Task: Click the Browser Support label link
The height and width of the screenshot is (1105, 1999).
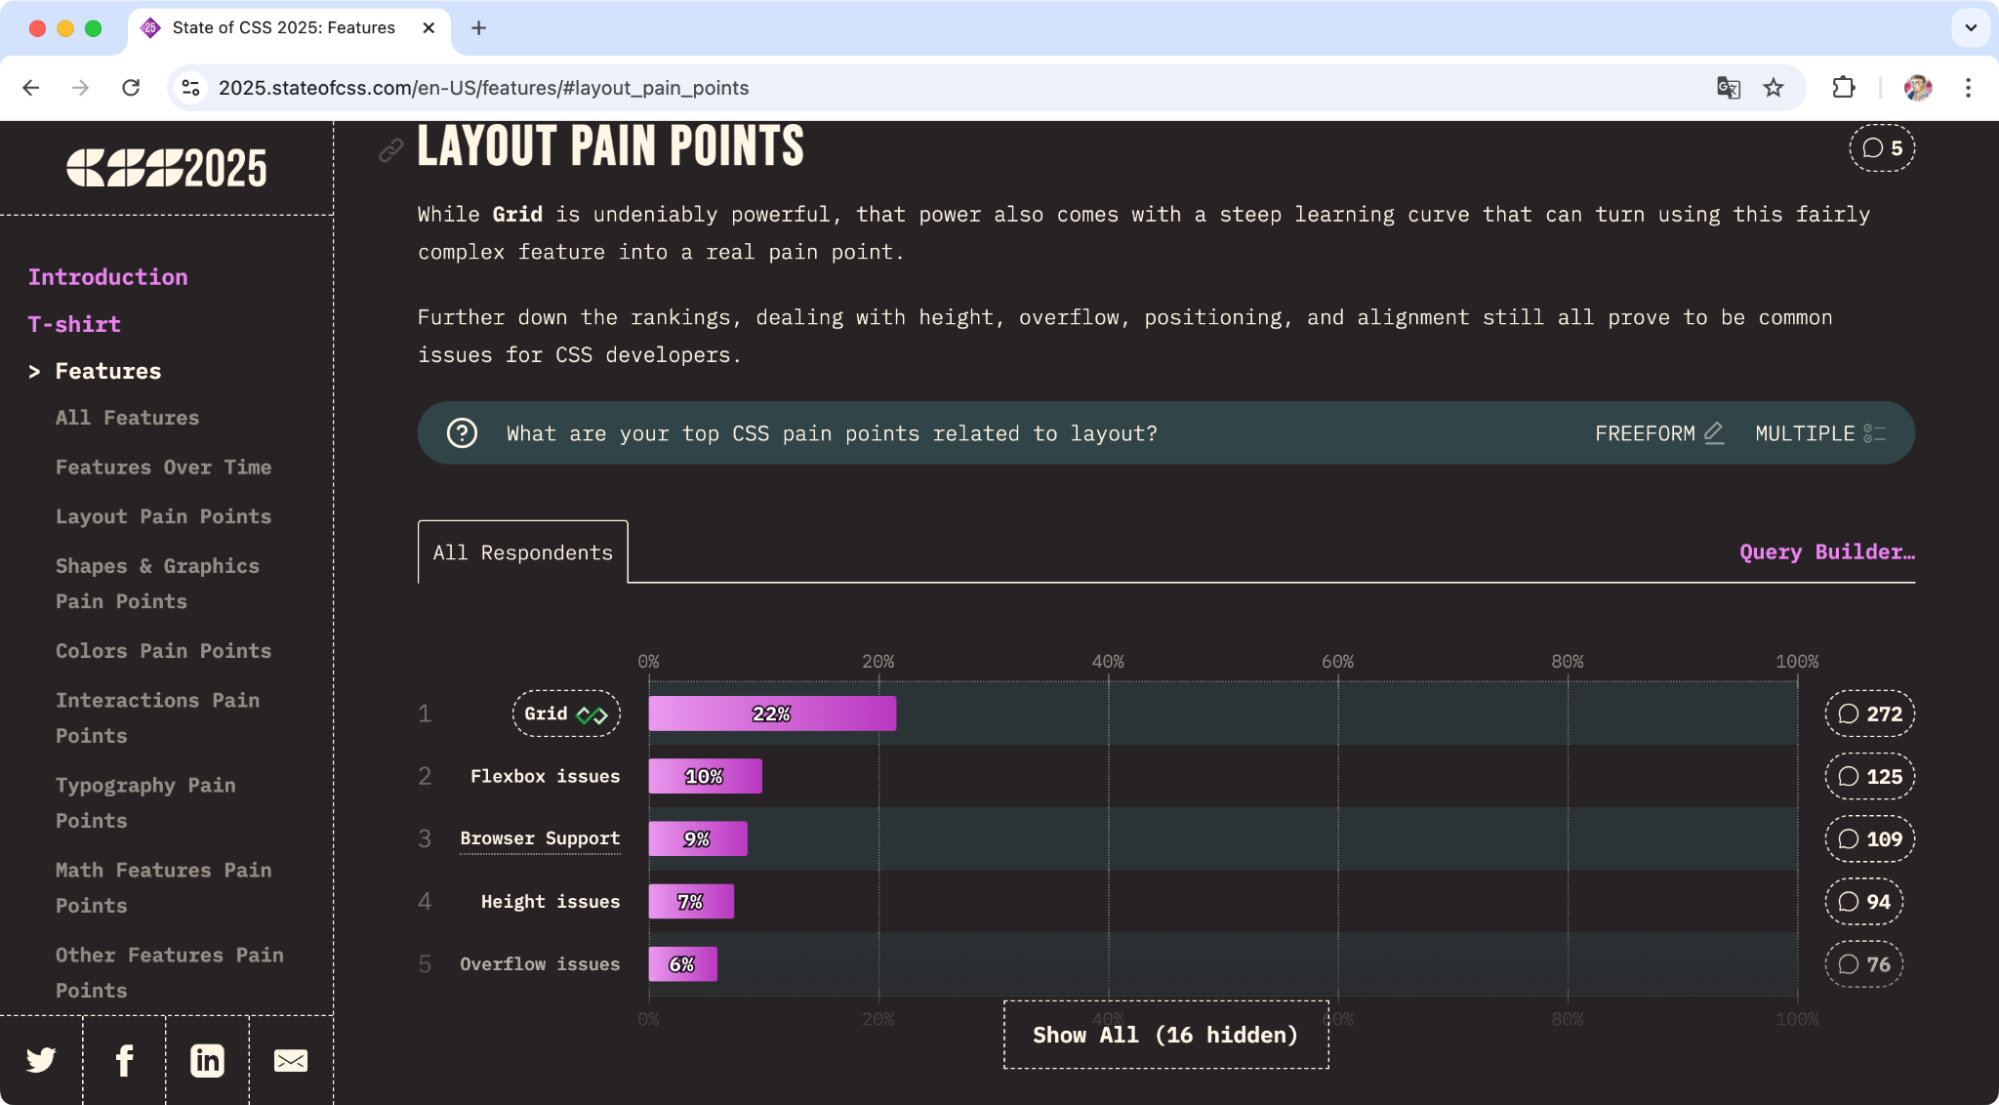Action: pos(539,839)
